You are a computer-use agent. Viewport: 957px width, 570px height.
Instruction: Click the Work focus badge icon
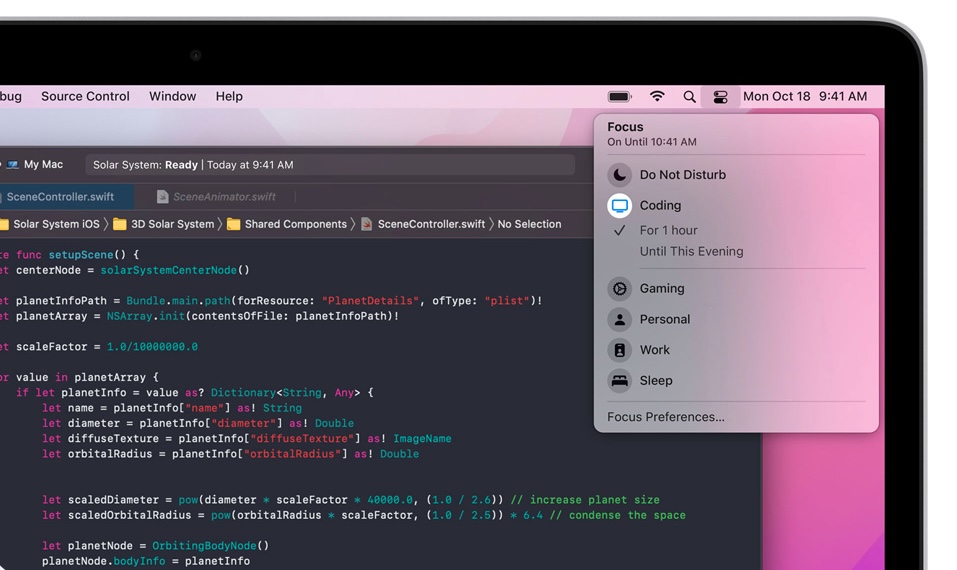[619, 350]
